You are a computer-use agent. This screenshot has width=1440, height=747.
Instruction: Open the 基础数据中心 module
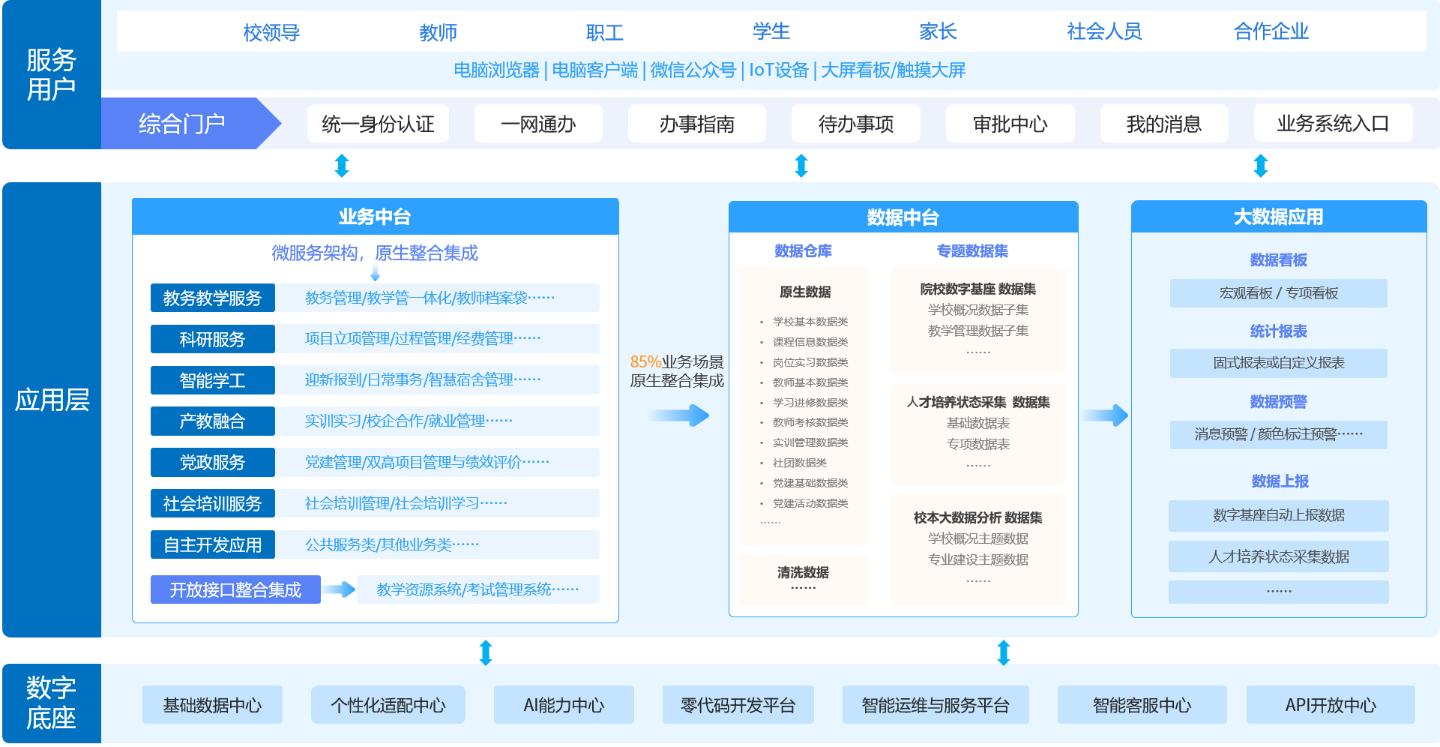[x=213, y=704]
